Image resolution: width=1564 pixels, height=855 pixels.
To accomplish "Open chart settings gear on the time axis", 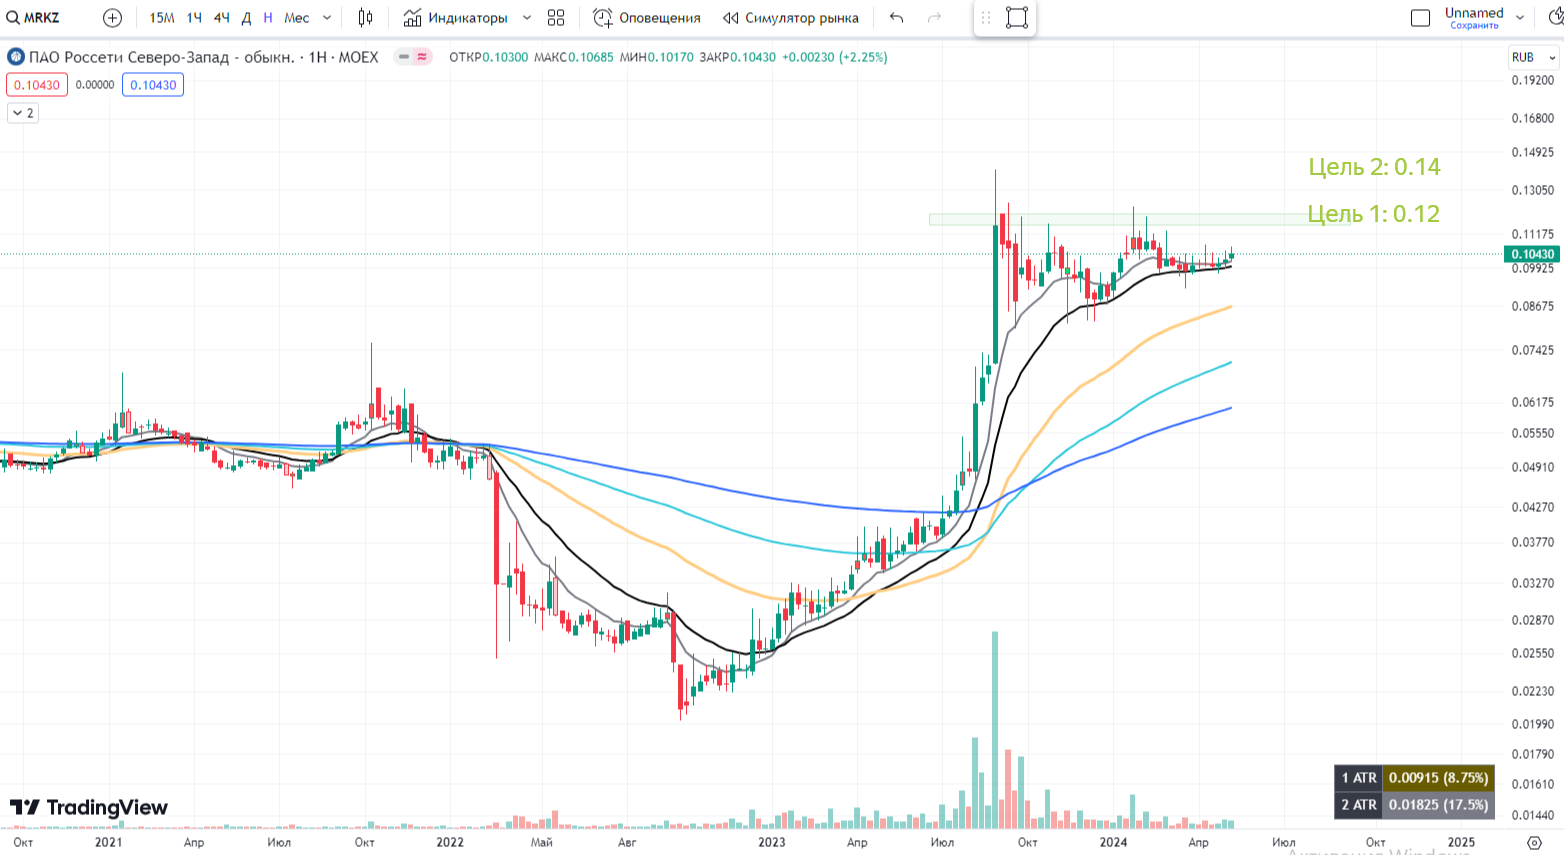I will (1535, 842).
